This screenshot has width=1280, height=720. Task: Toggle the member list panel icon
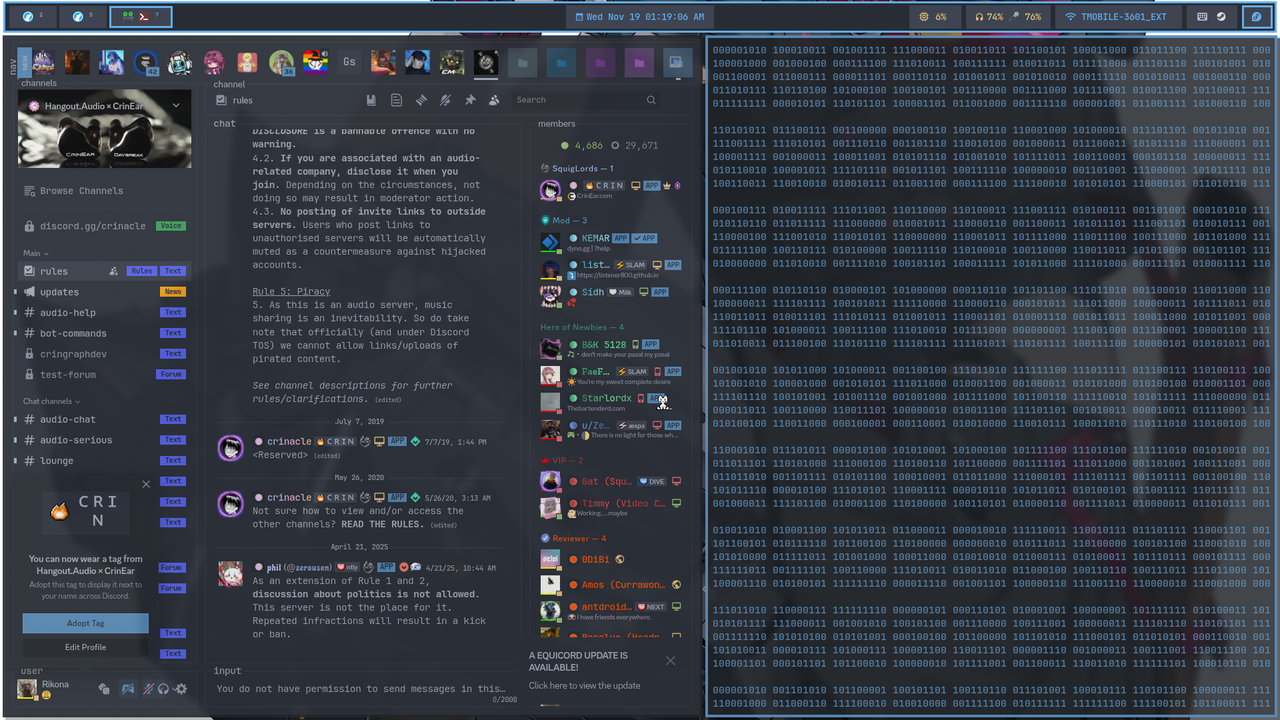coord(494,100)
